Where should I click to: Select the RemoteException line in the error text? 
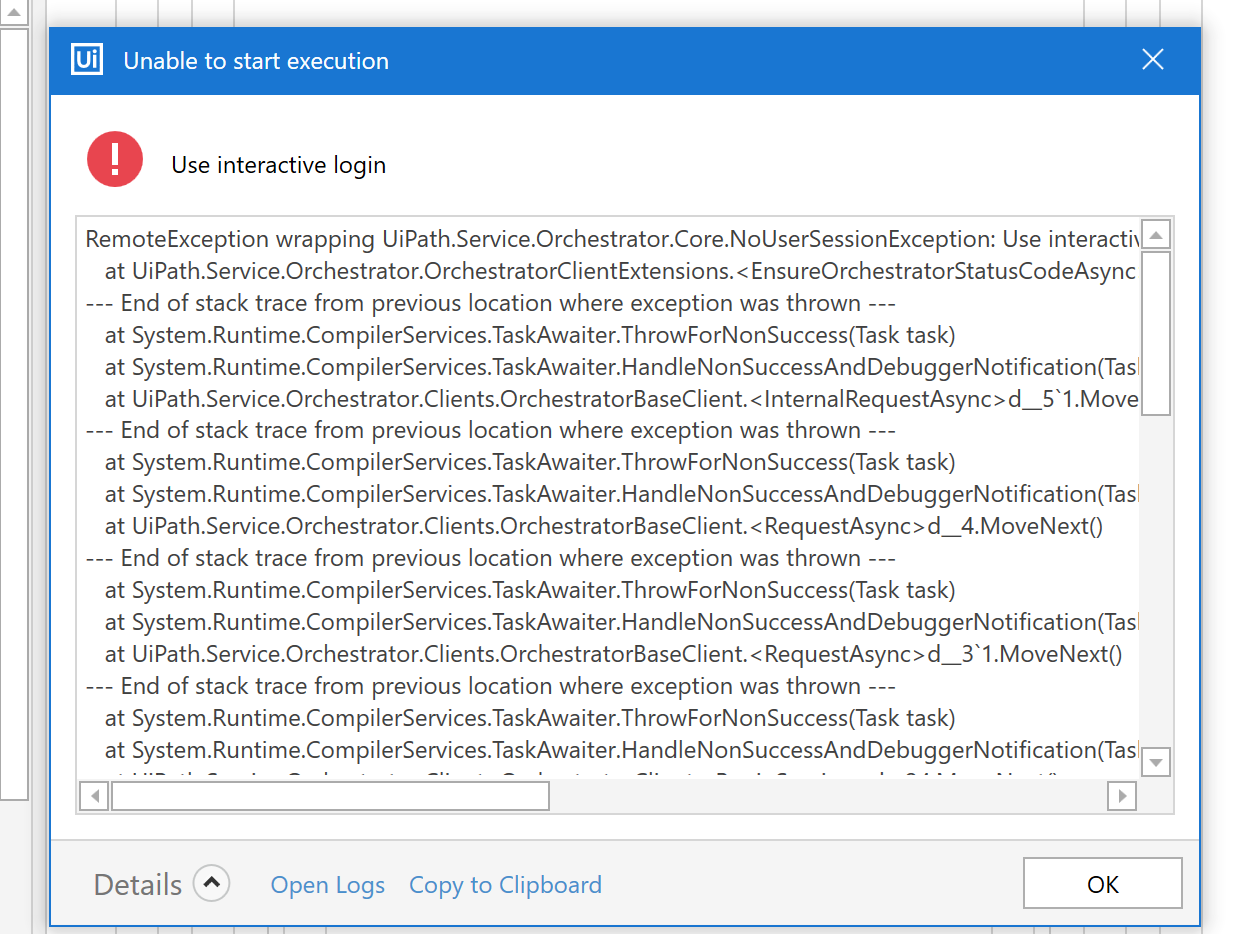tap(500, 239)
